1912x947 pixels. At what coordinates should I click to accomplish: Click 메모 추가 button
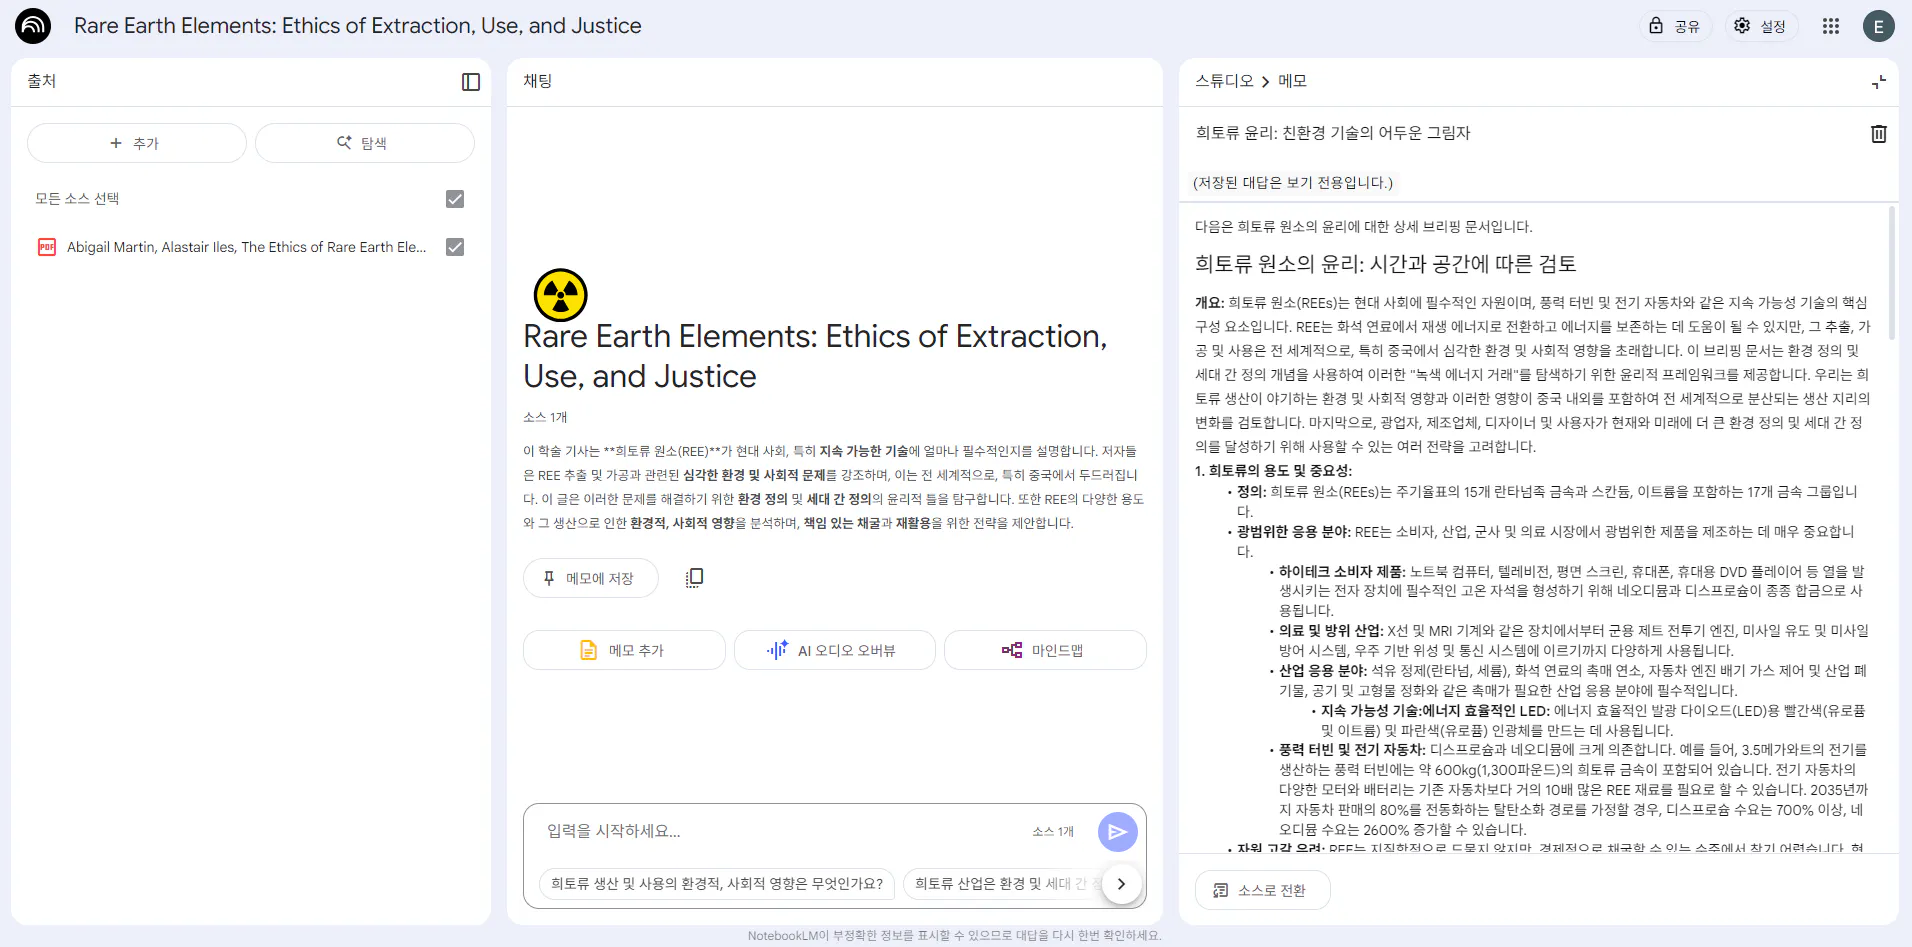coord(624,650)
